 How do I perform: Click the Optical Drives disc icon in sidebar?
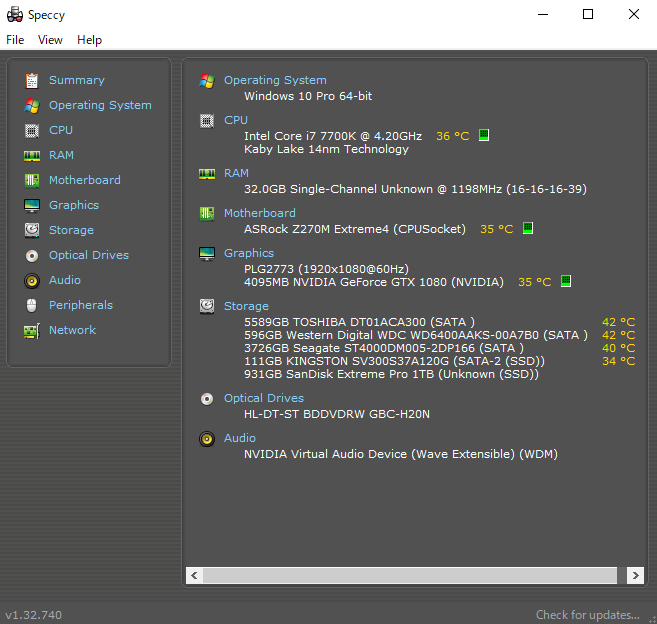32,255
